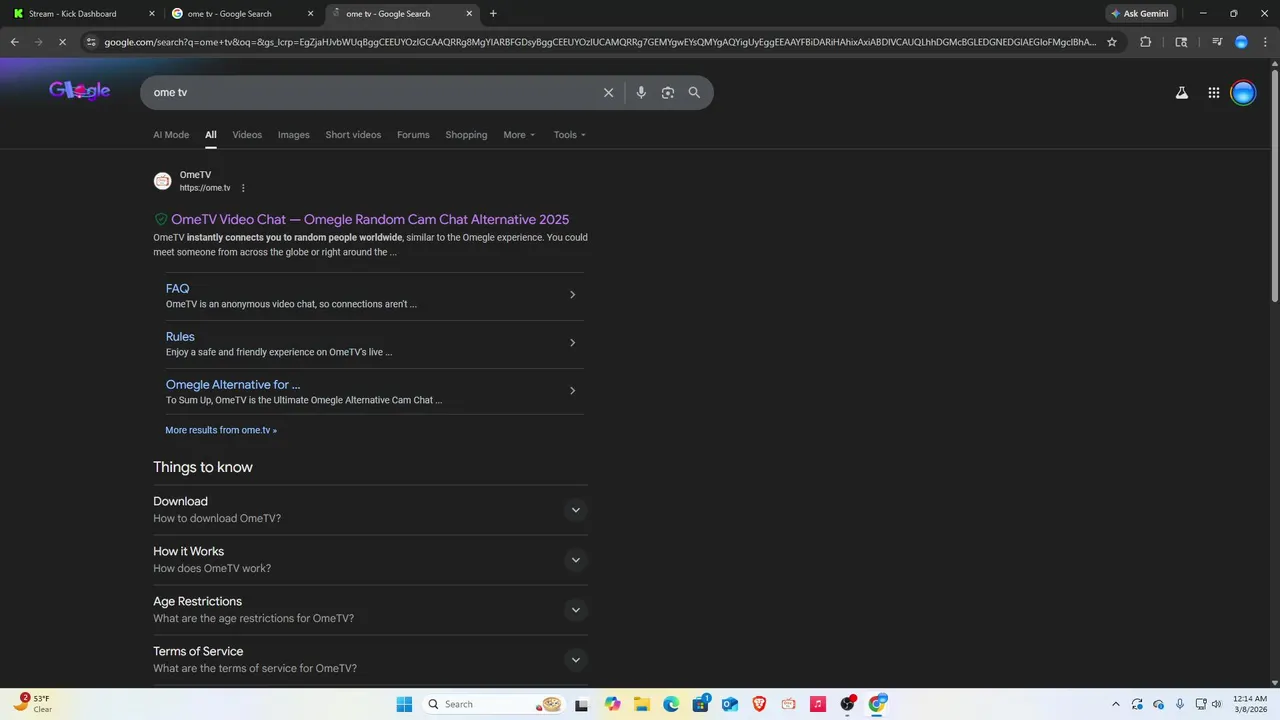The width and height of the screenshot is (1280, 720).
Task: Switch to the Shopping results tab
Action: [x=466, y=135]
